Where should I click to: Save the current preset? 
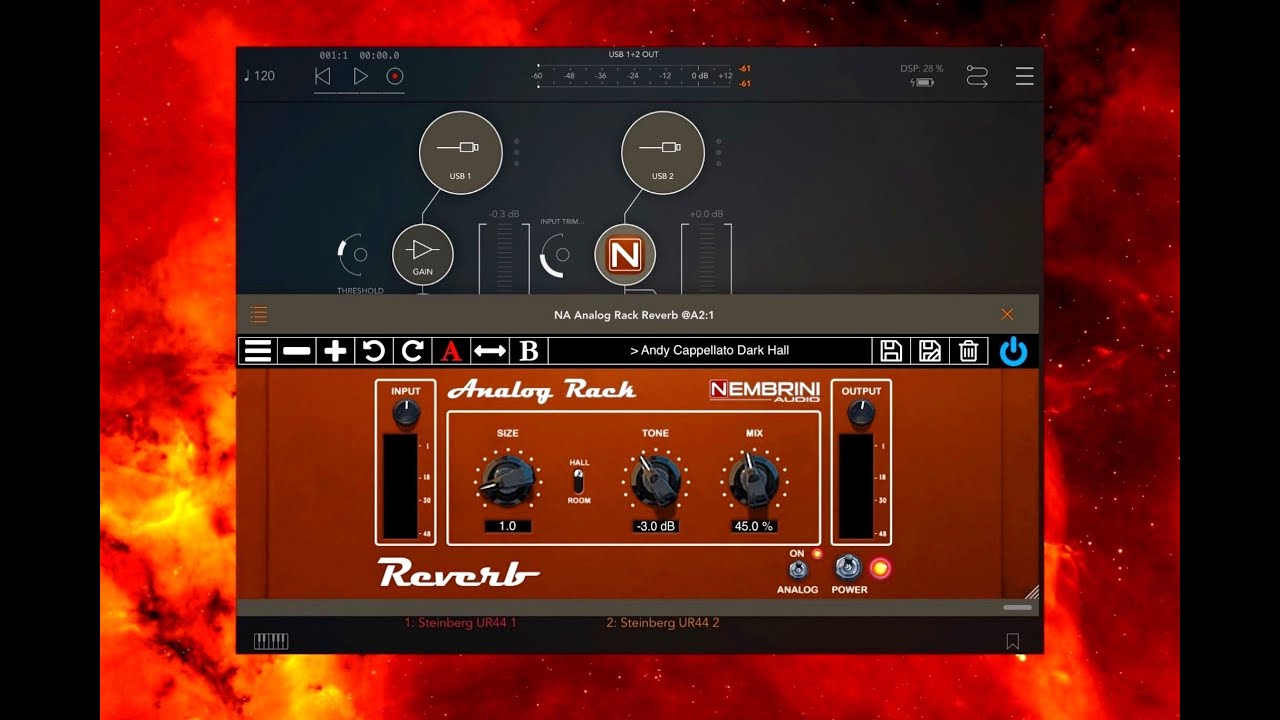pos(891,351)
